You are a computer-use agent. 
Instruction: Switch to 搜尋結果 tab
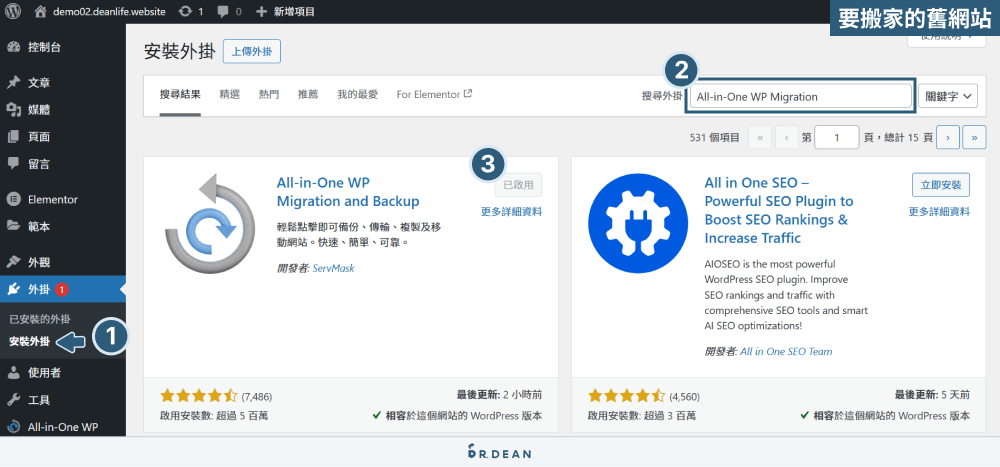pos(180,94)
